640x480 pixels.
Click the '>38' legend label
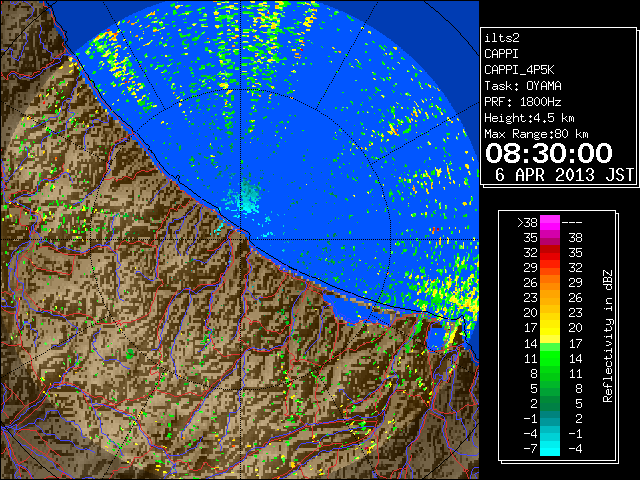527,222
